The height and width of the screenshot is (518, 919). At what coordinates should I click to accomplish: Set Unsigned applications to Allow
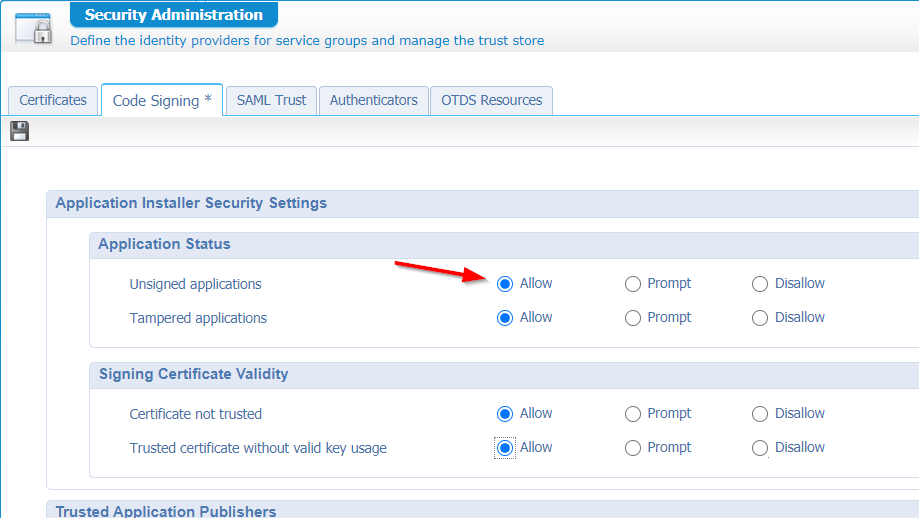tap(505, 284)
